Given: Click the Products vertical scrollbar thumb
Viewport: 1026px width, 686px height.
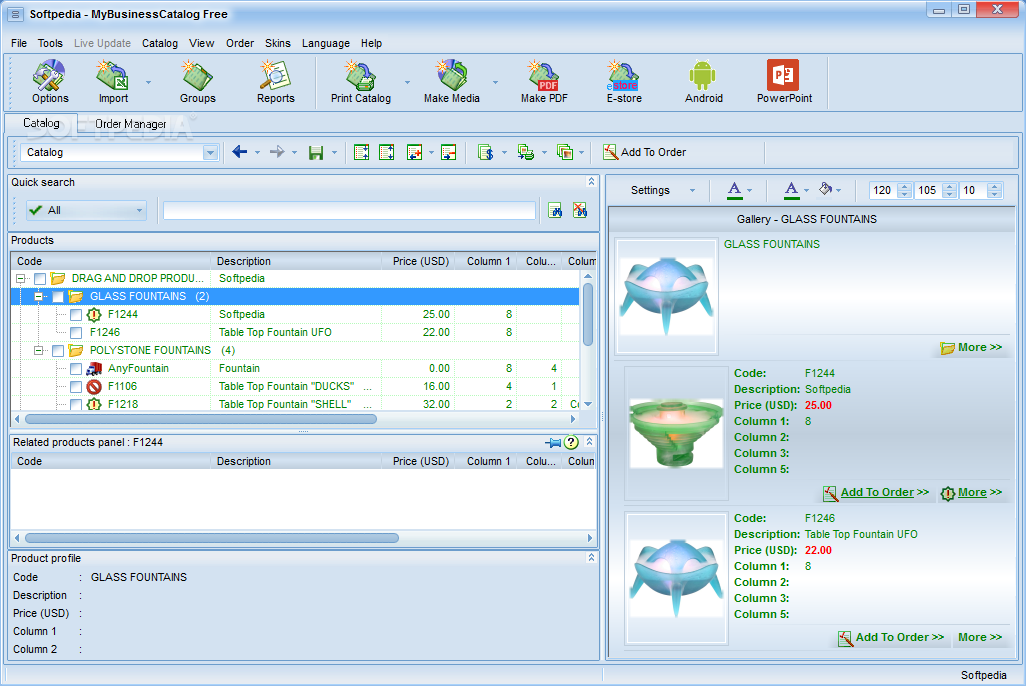Looking at the screenshot, I should 588,314.
